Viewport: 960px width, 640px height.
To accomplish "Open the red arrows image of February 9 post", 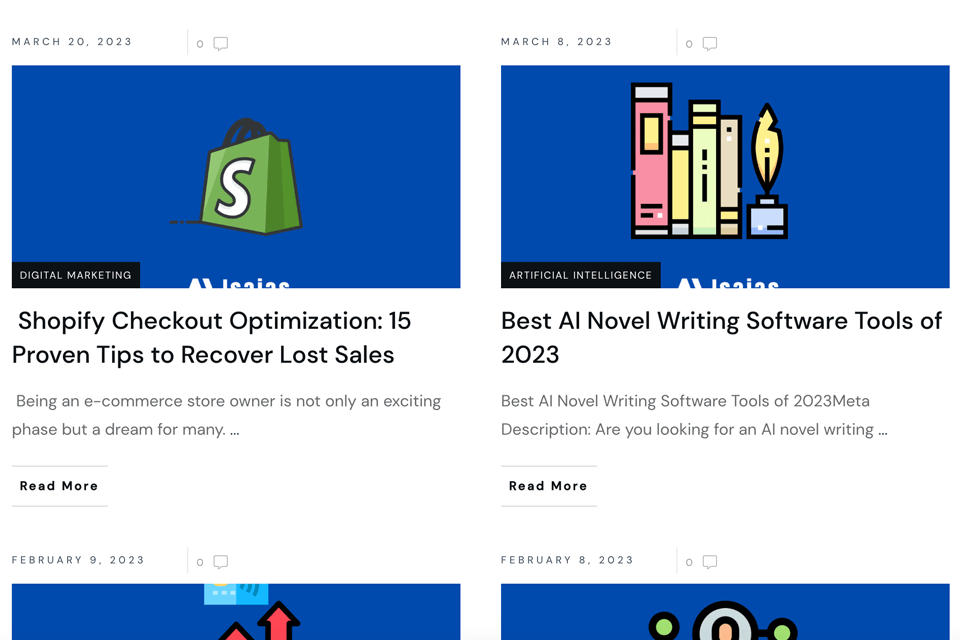I will coord(236,612).
